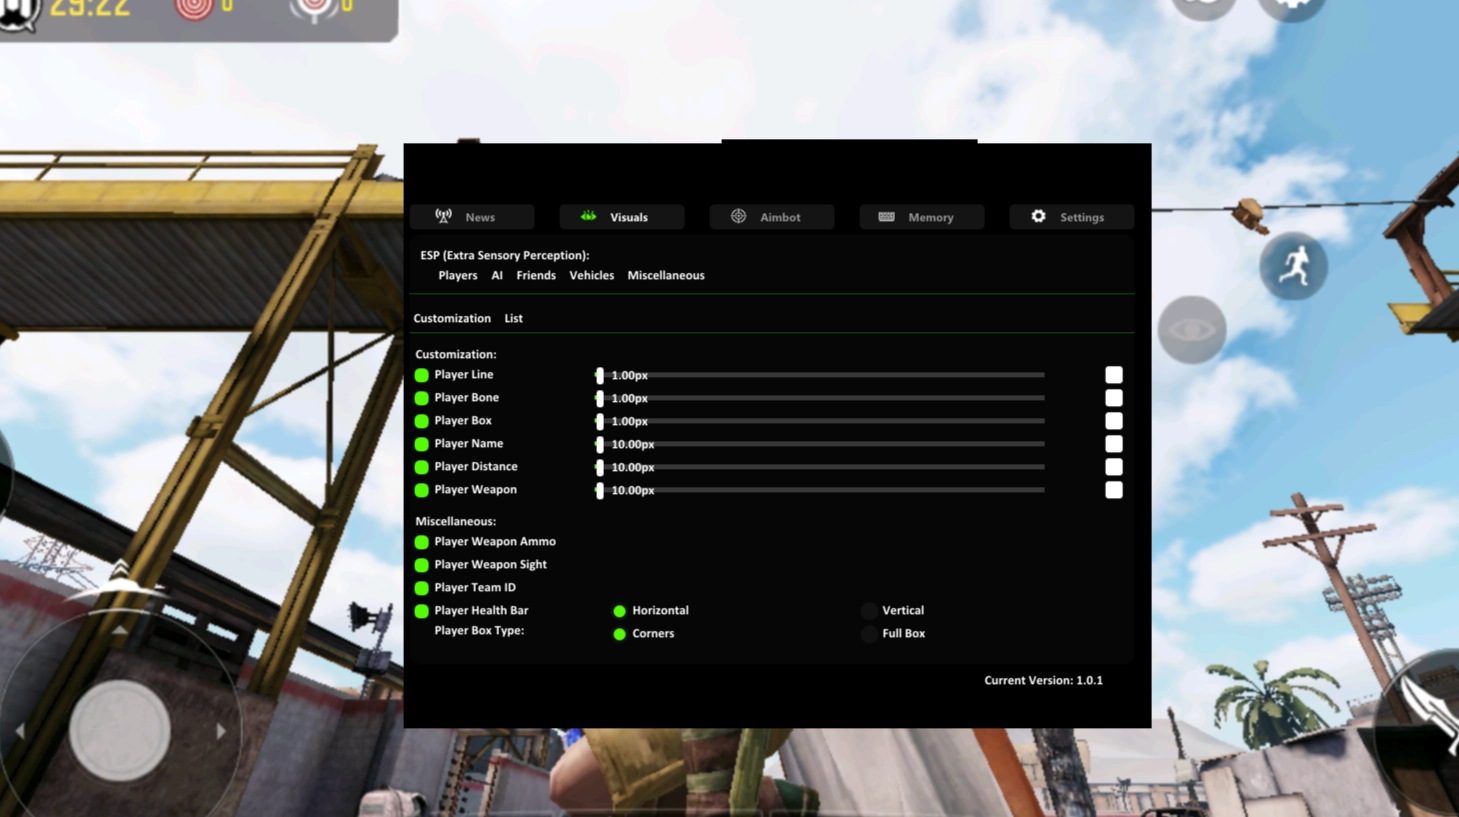Open the Player Weapon color swatch
Screen dimensions: 1459x817
(1114, 490)
